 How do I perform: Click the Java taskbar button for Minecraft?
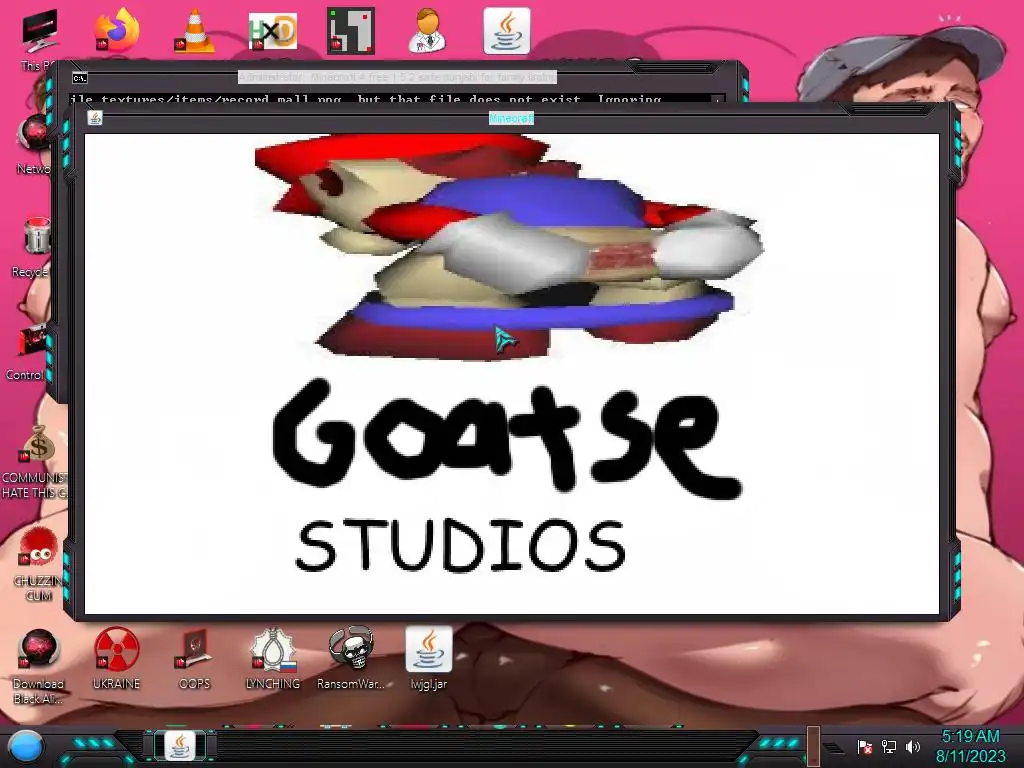(x=180, y=745)
